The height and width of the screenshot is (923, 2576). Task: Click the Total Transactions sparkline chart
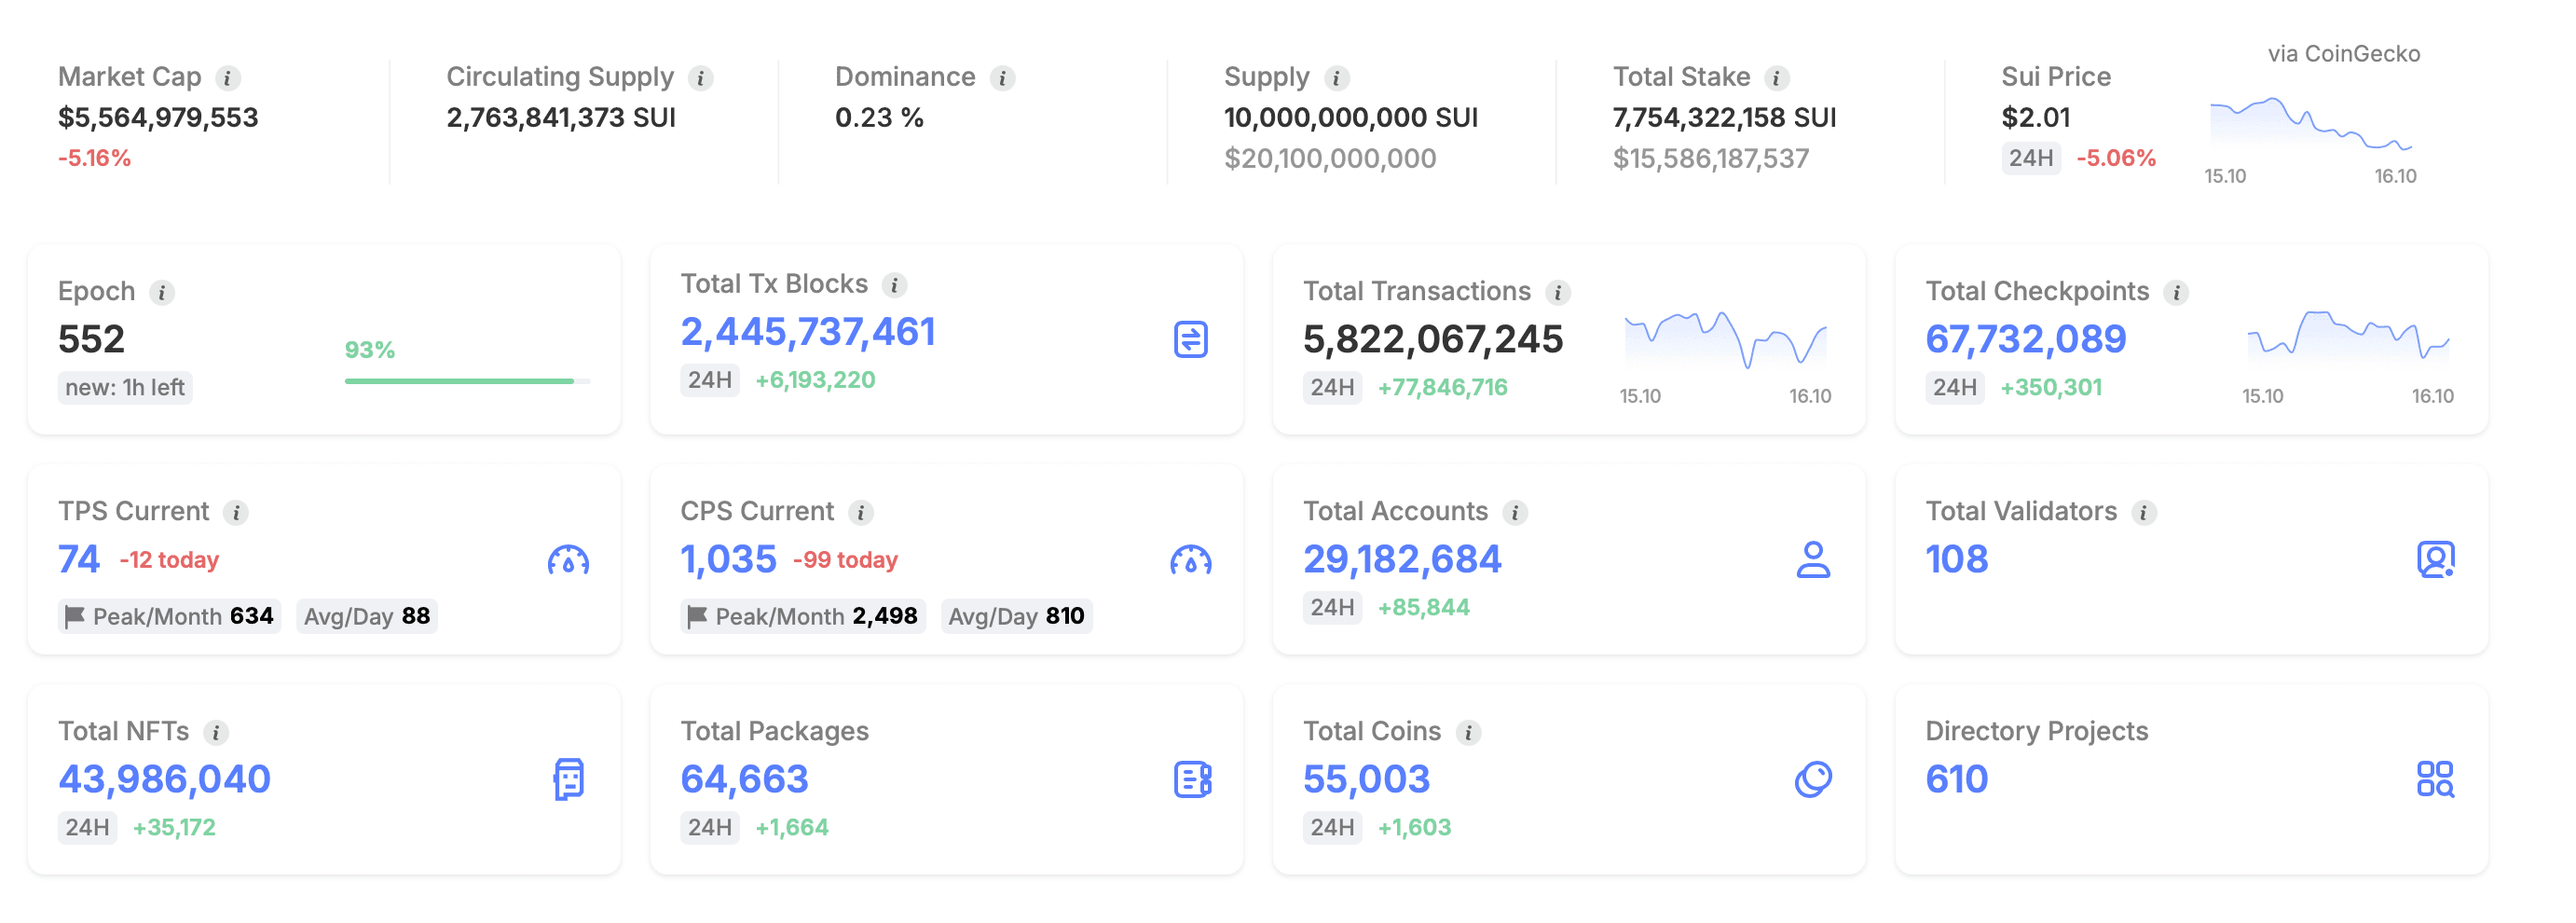(1725, 340)
